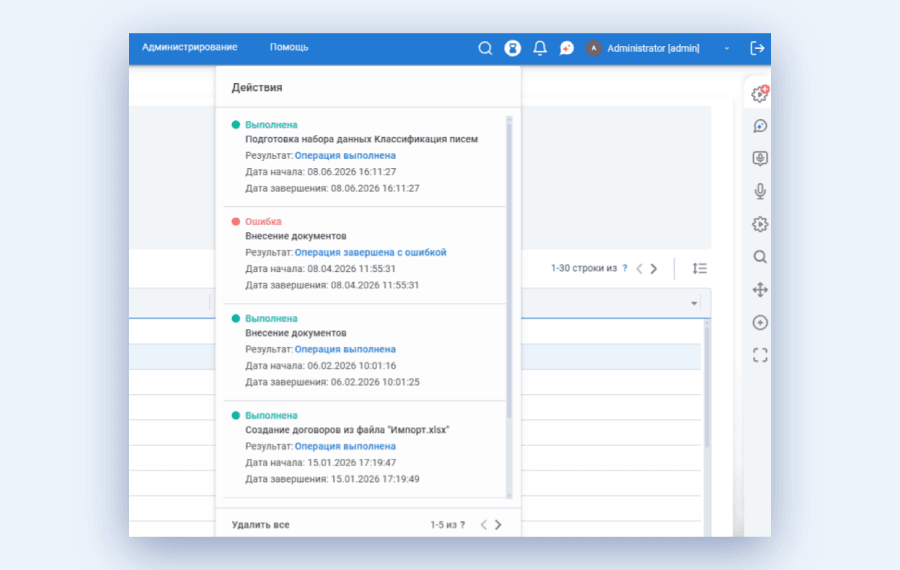Image resolution: width=900 pixels, height=570 pixels.
Task: Open the sidebar gear with play icon
Action: [x=760, y=224]
